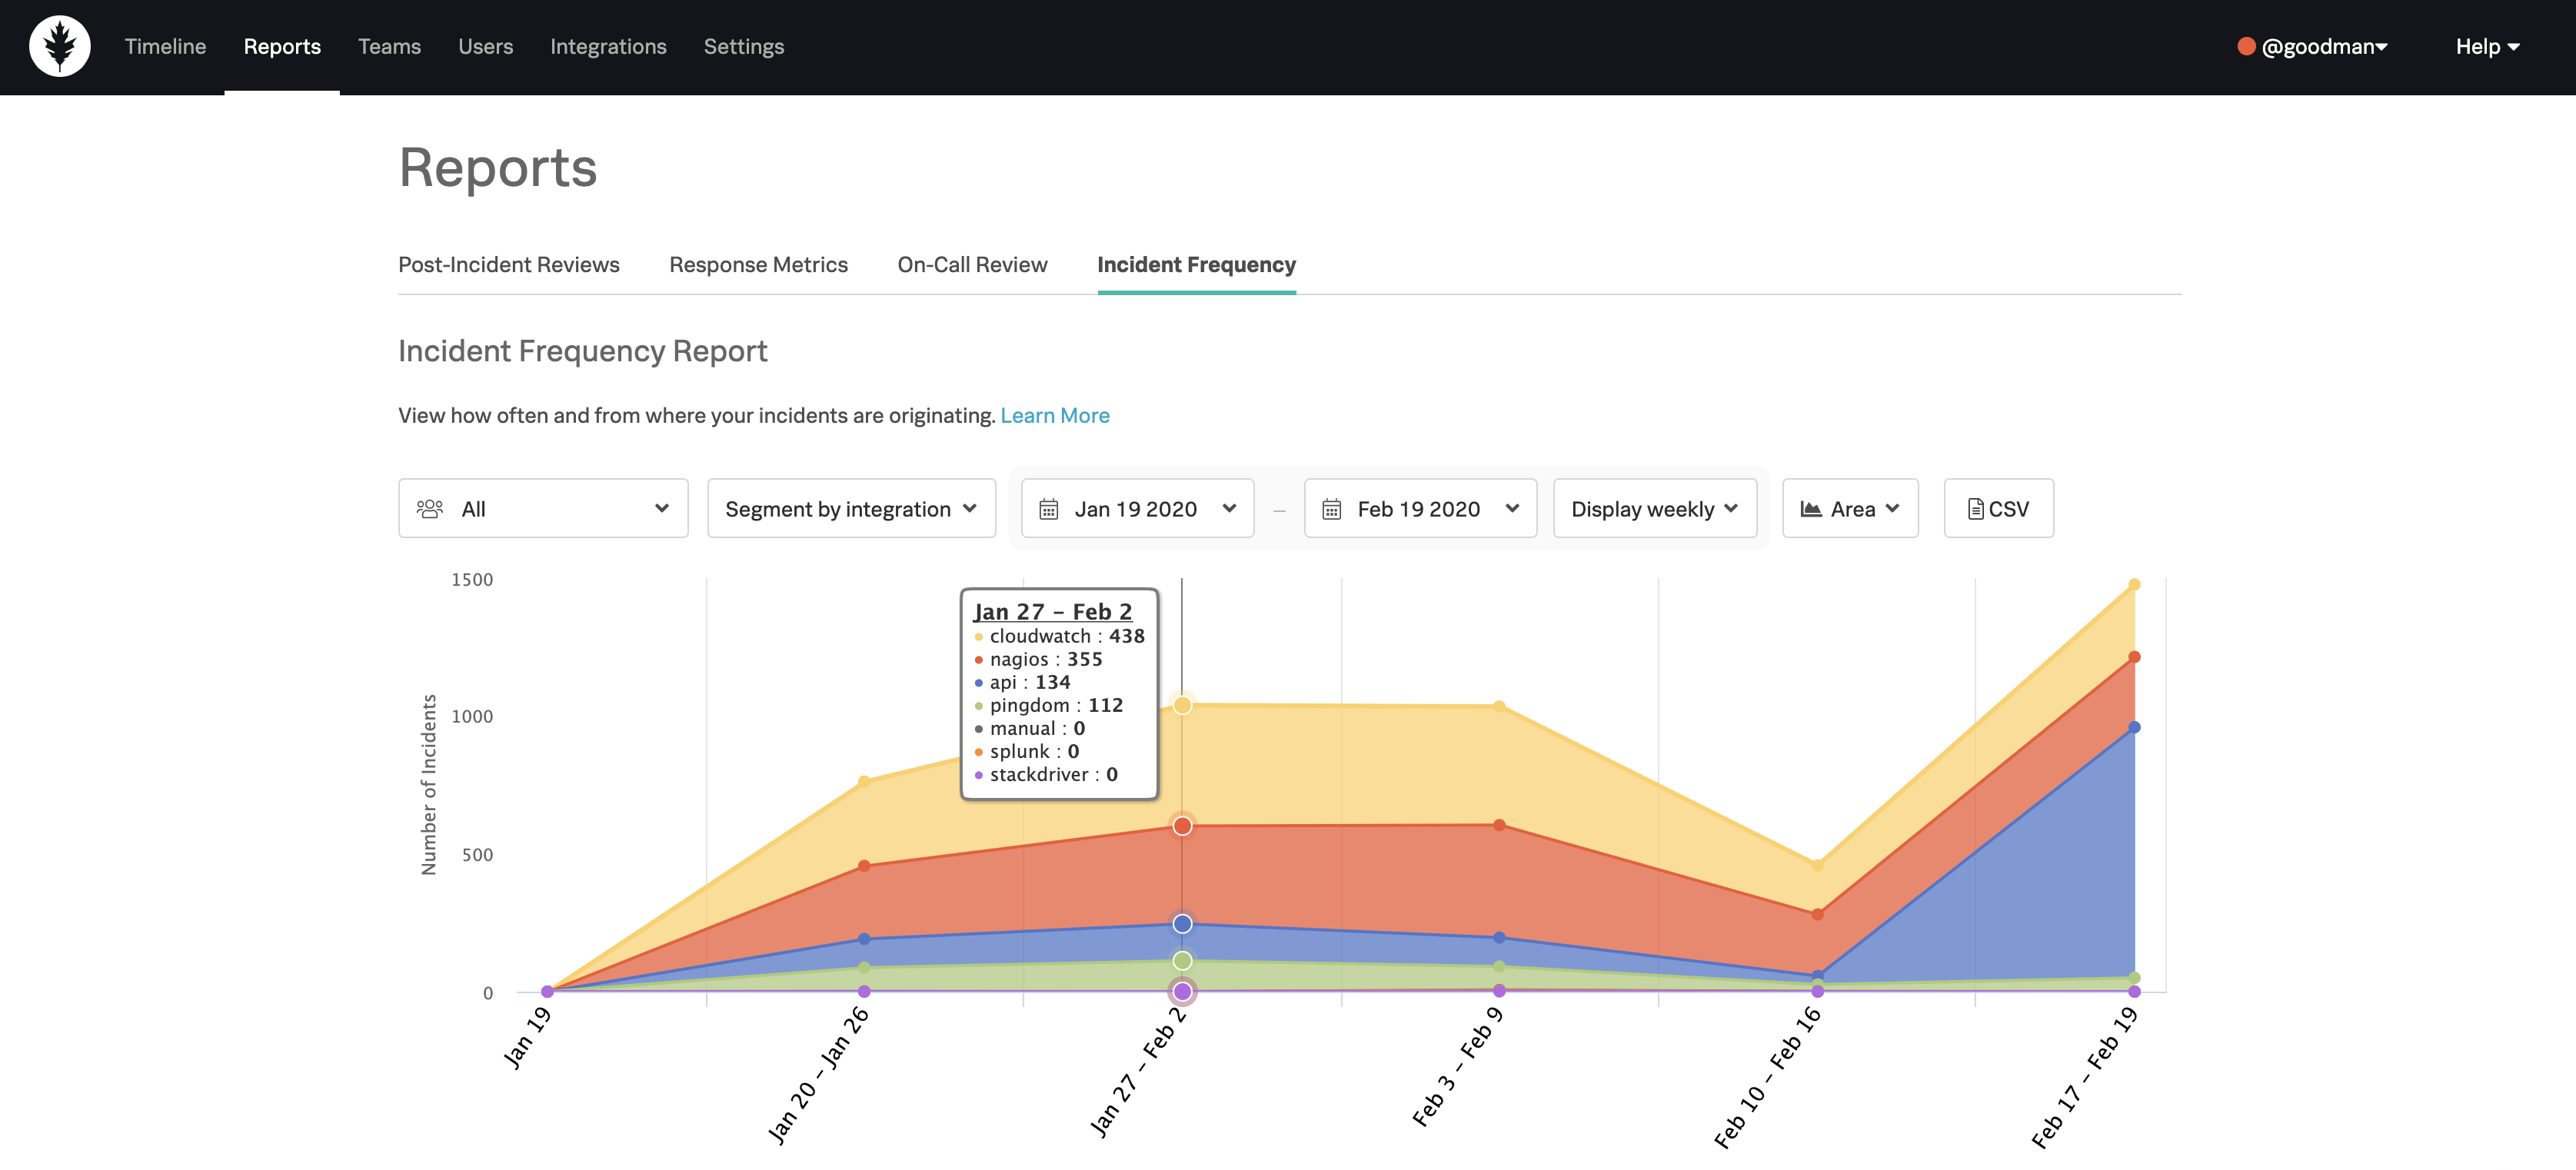Go to Timeline in the top navigation
Image resolution: width=2576 pixels, height=1170 pixels.
(165, 47)
